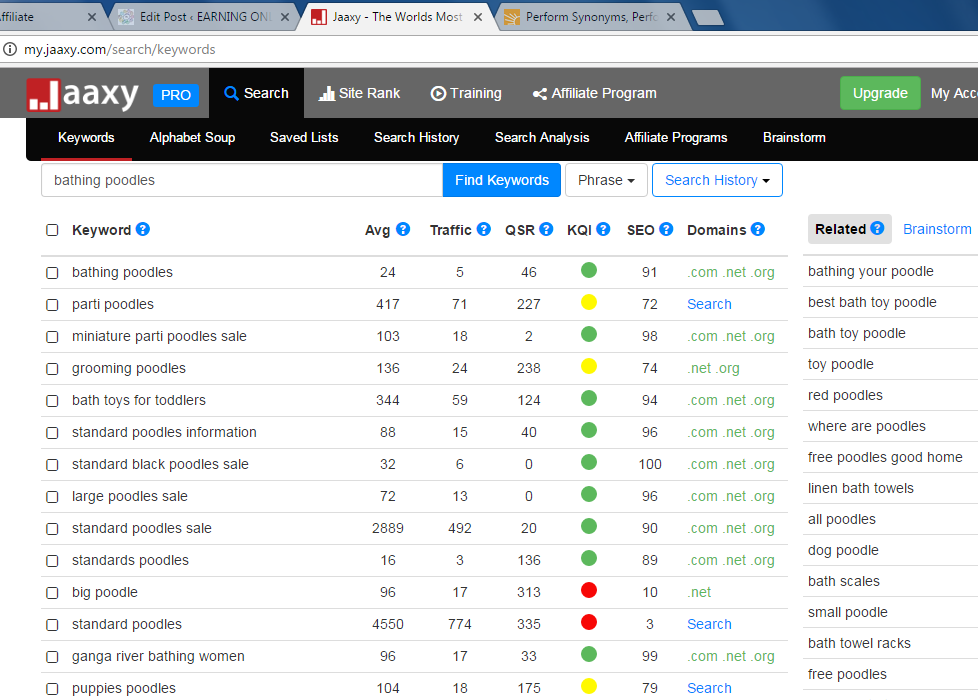Click the yellow KQI dot for puppies poodles
Screen dimensions: 978x700
coord(589,686)
